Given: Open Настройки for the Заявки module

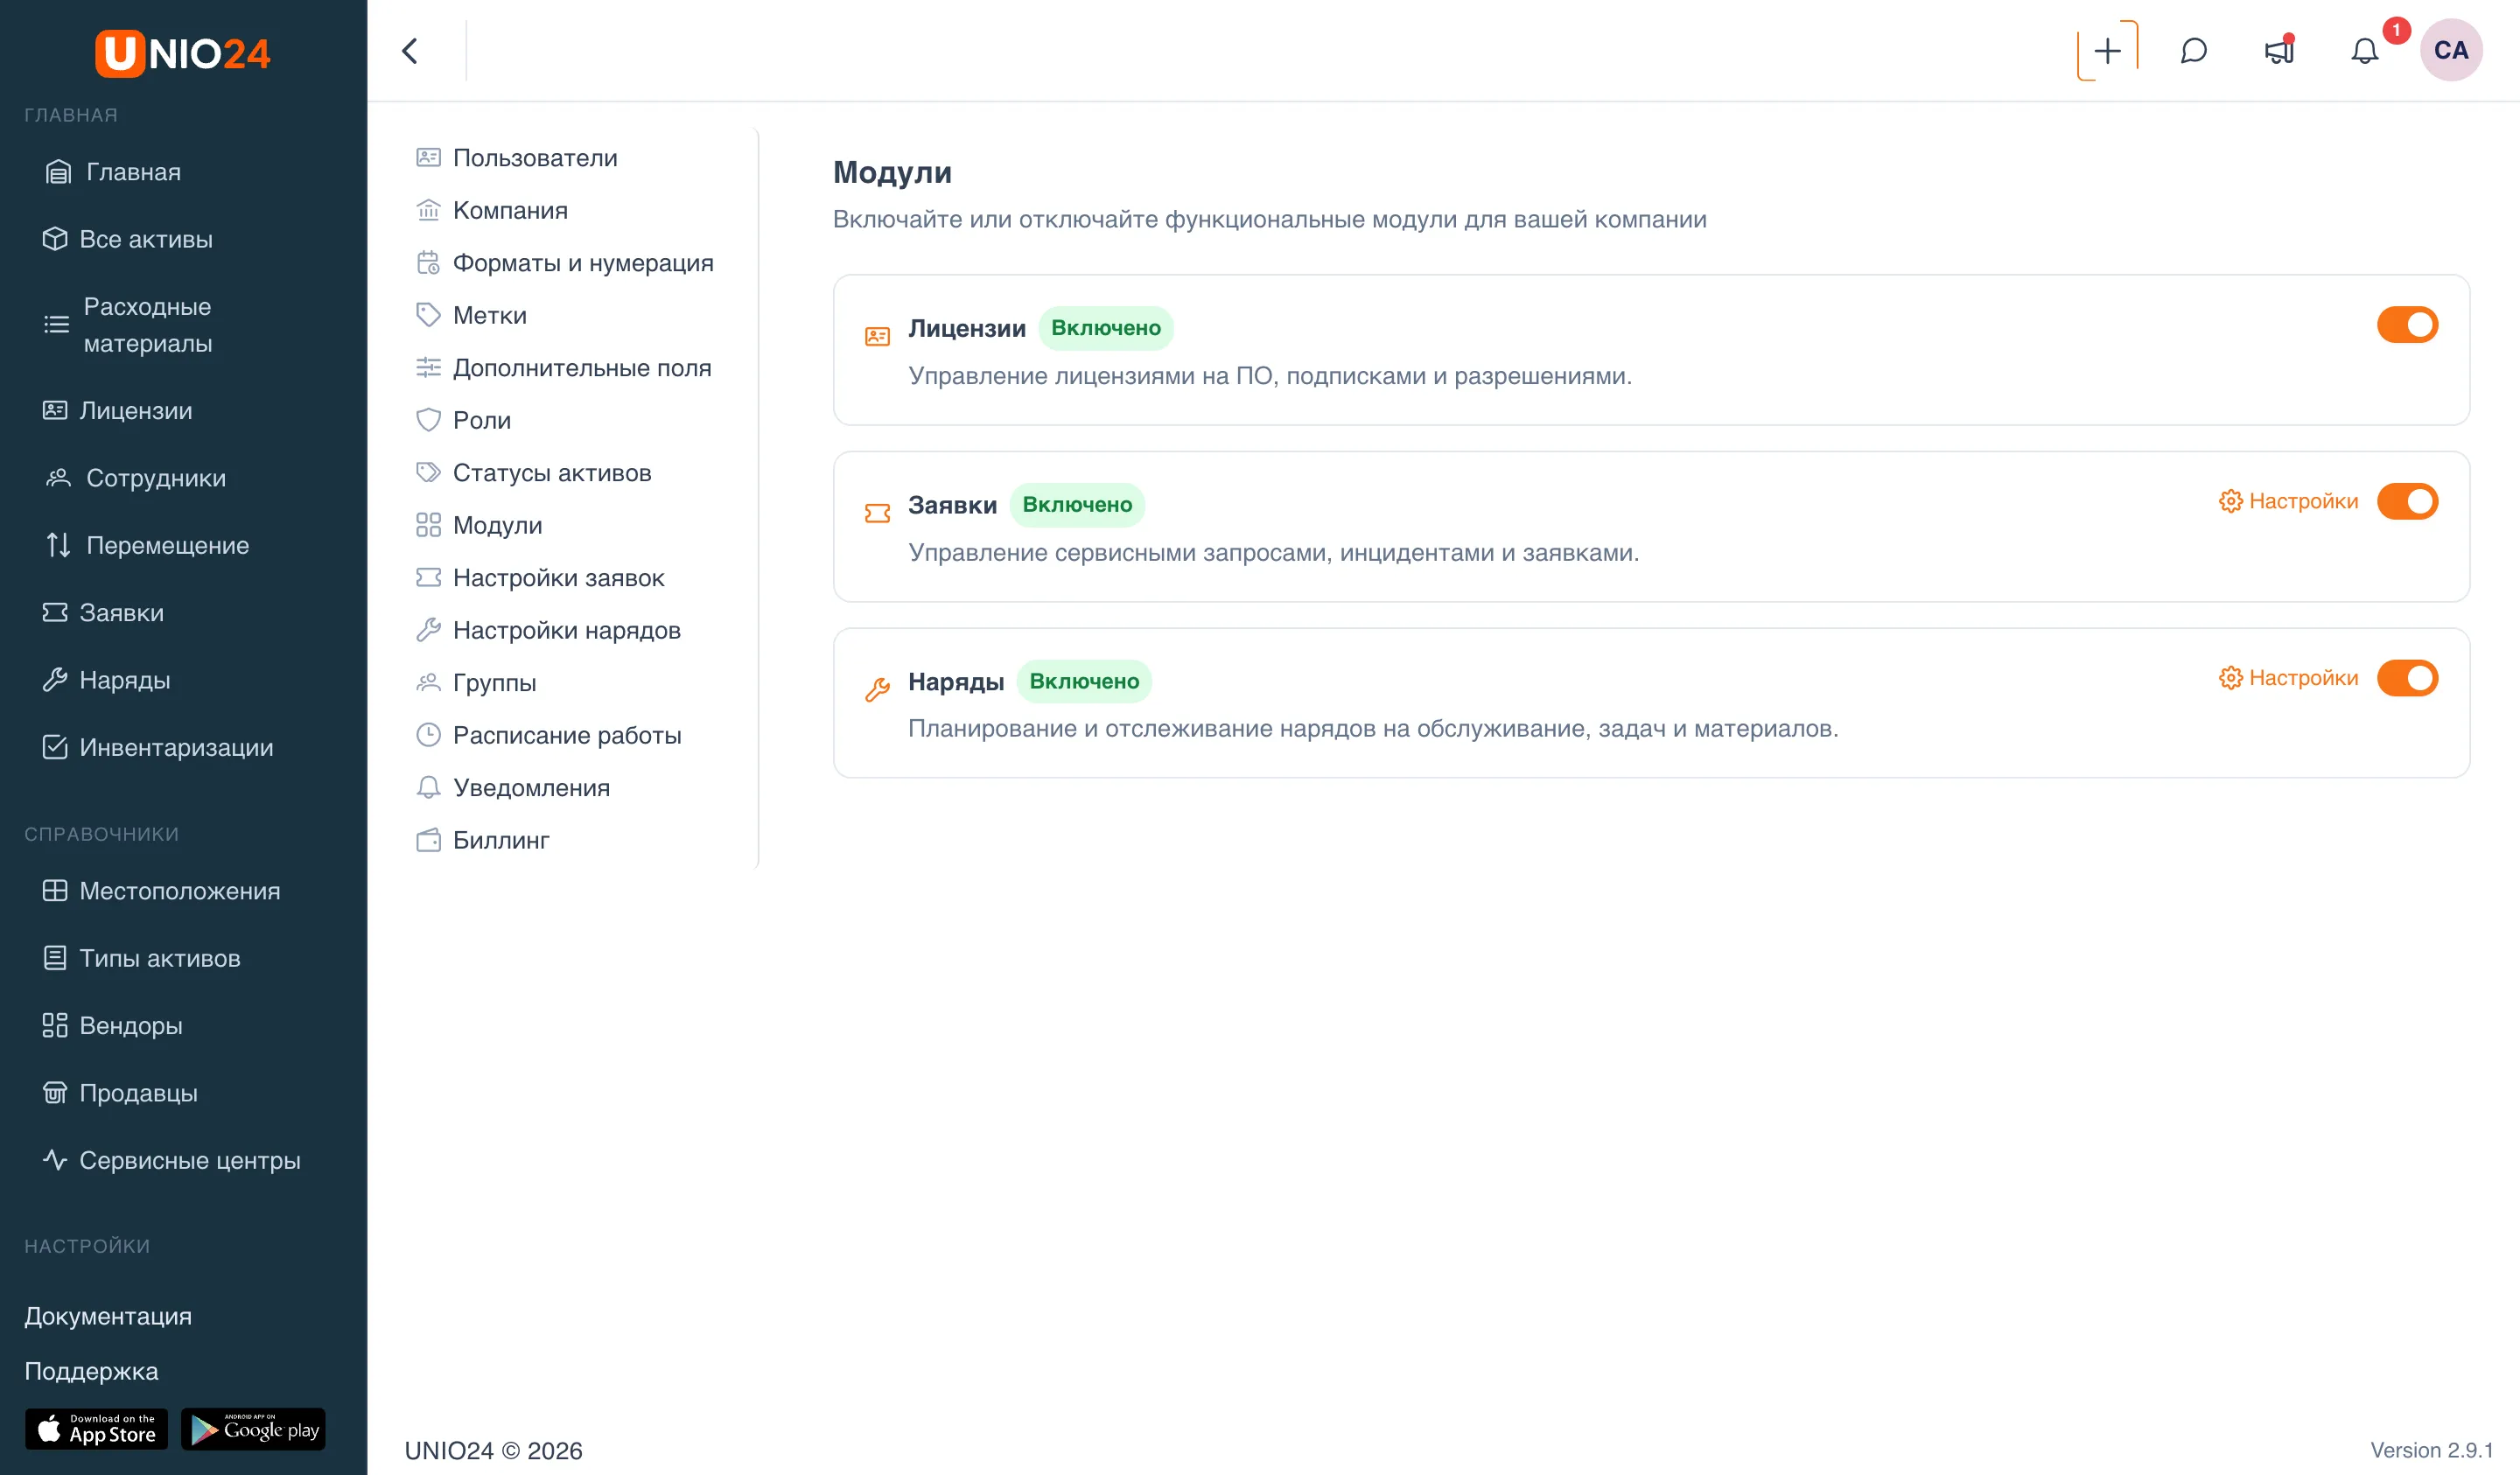Looking at the screenshot, I should tap(2288, 501).
